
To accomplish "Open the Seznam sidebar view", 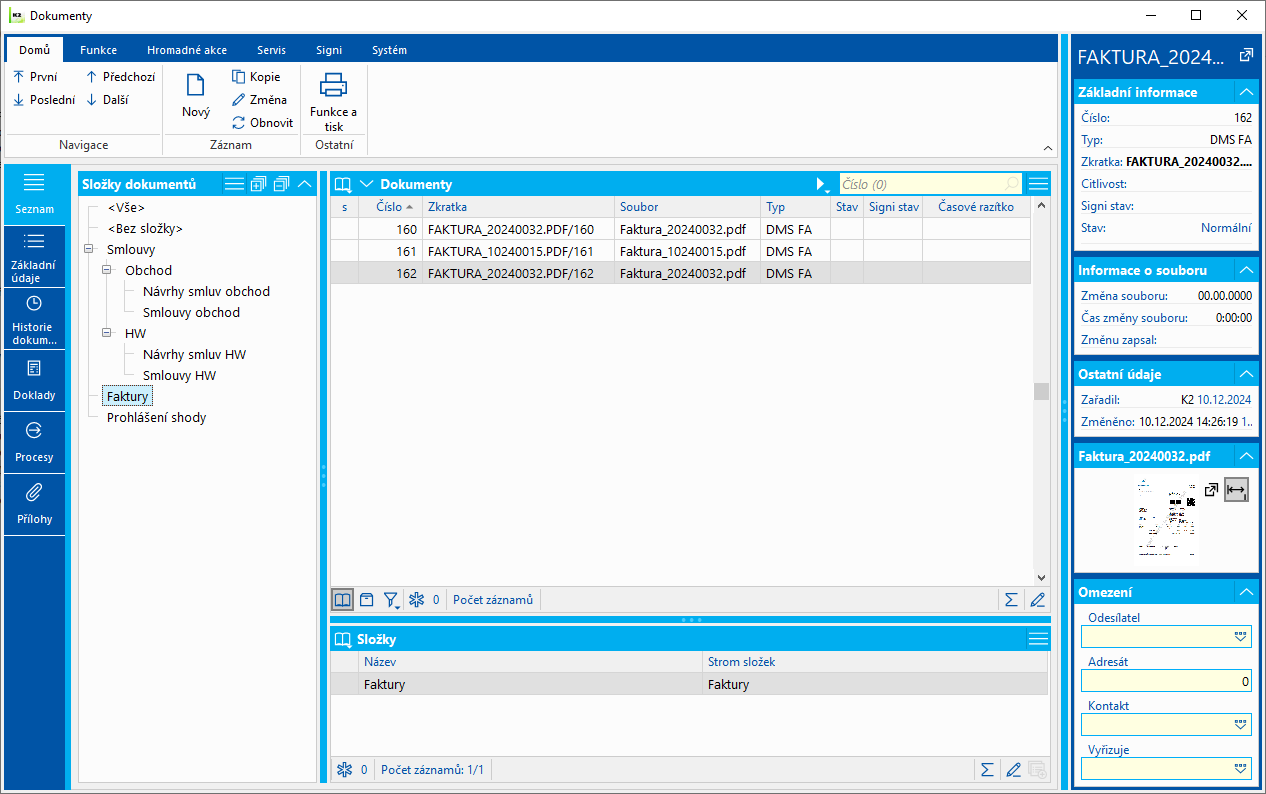I will click(34, 195).
